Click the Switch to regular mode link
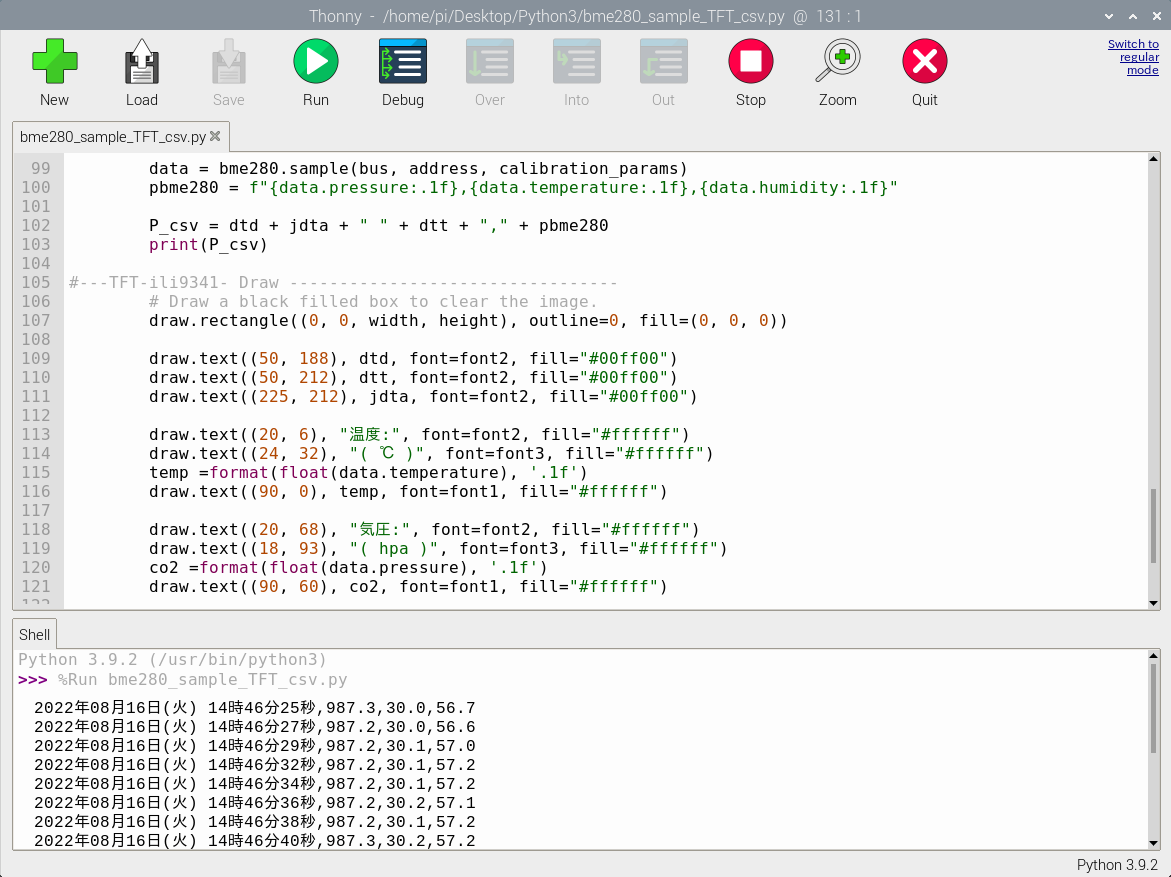Screen dimensions: 1171x877 click(x=1133, y=57)
